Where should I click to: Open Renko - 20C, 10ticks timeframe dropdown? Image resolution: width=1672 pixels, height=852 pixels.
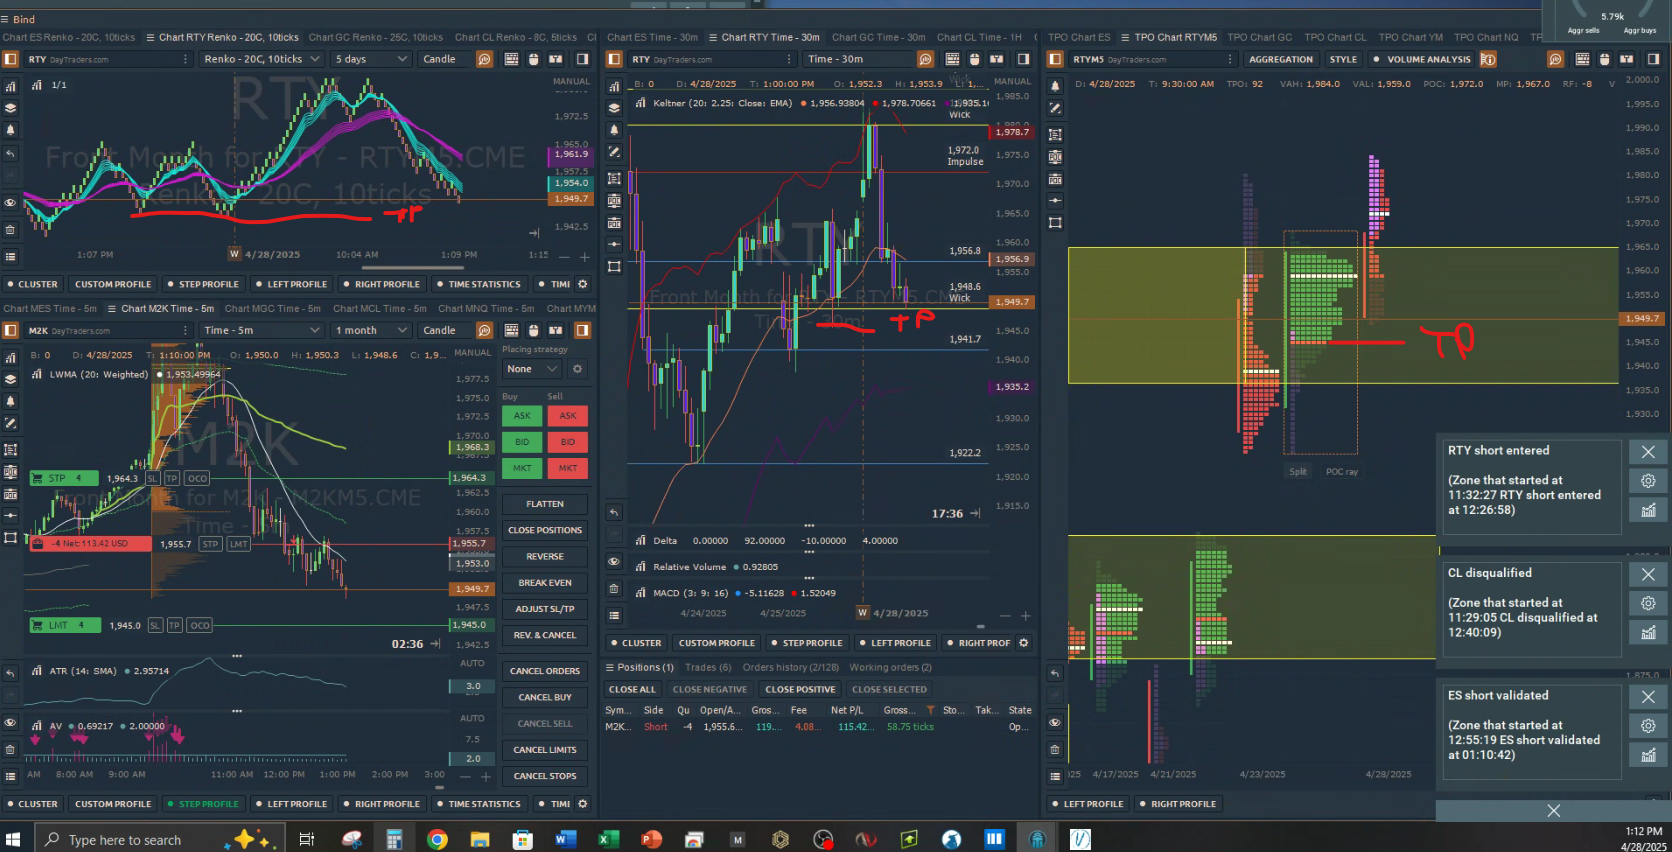261,59
